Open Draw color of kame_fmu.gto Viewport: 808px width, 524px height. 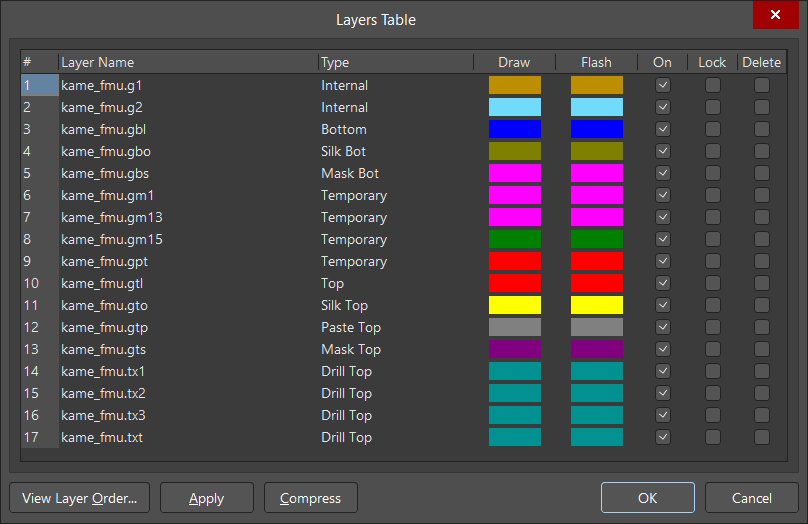tap(515, 305)
